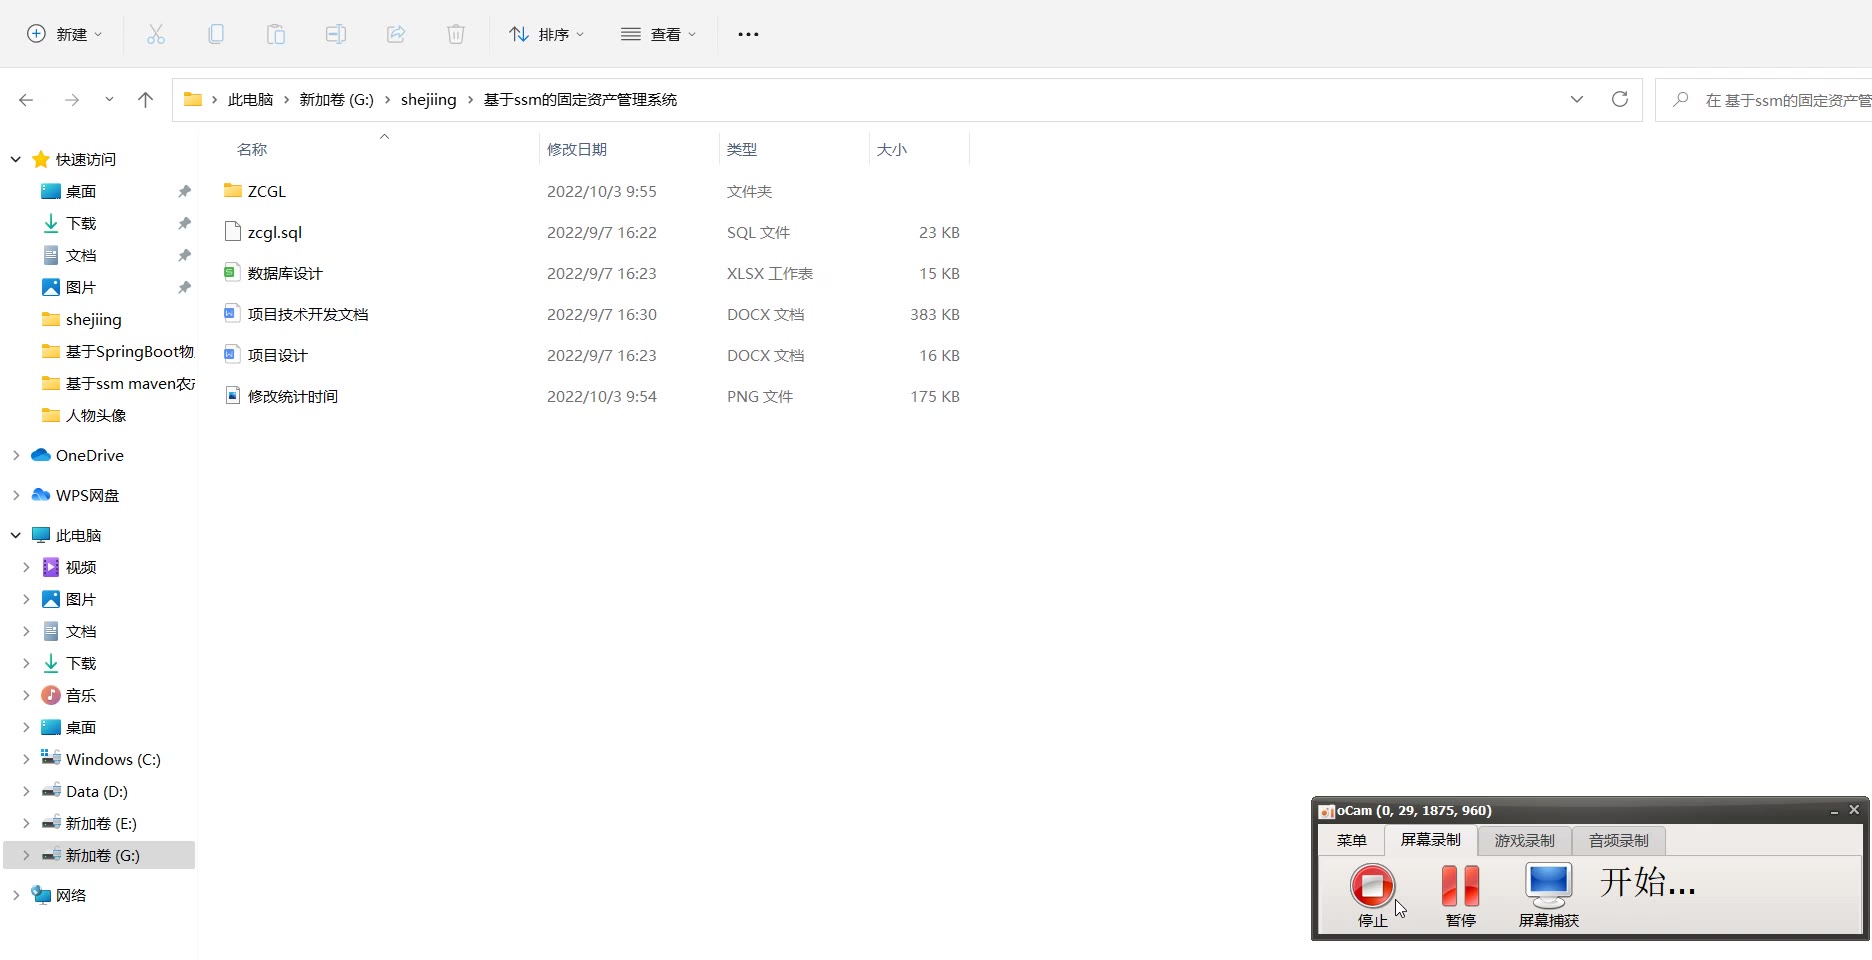Pause the oCam recording
This screenshot has height=960, width=1872.
coord(1460,886)
